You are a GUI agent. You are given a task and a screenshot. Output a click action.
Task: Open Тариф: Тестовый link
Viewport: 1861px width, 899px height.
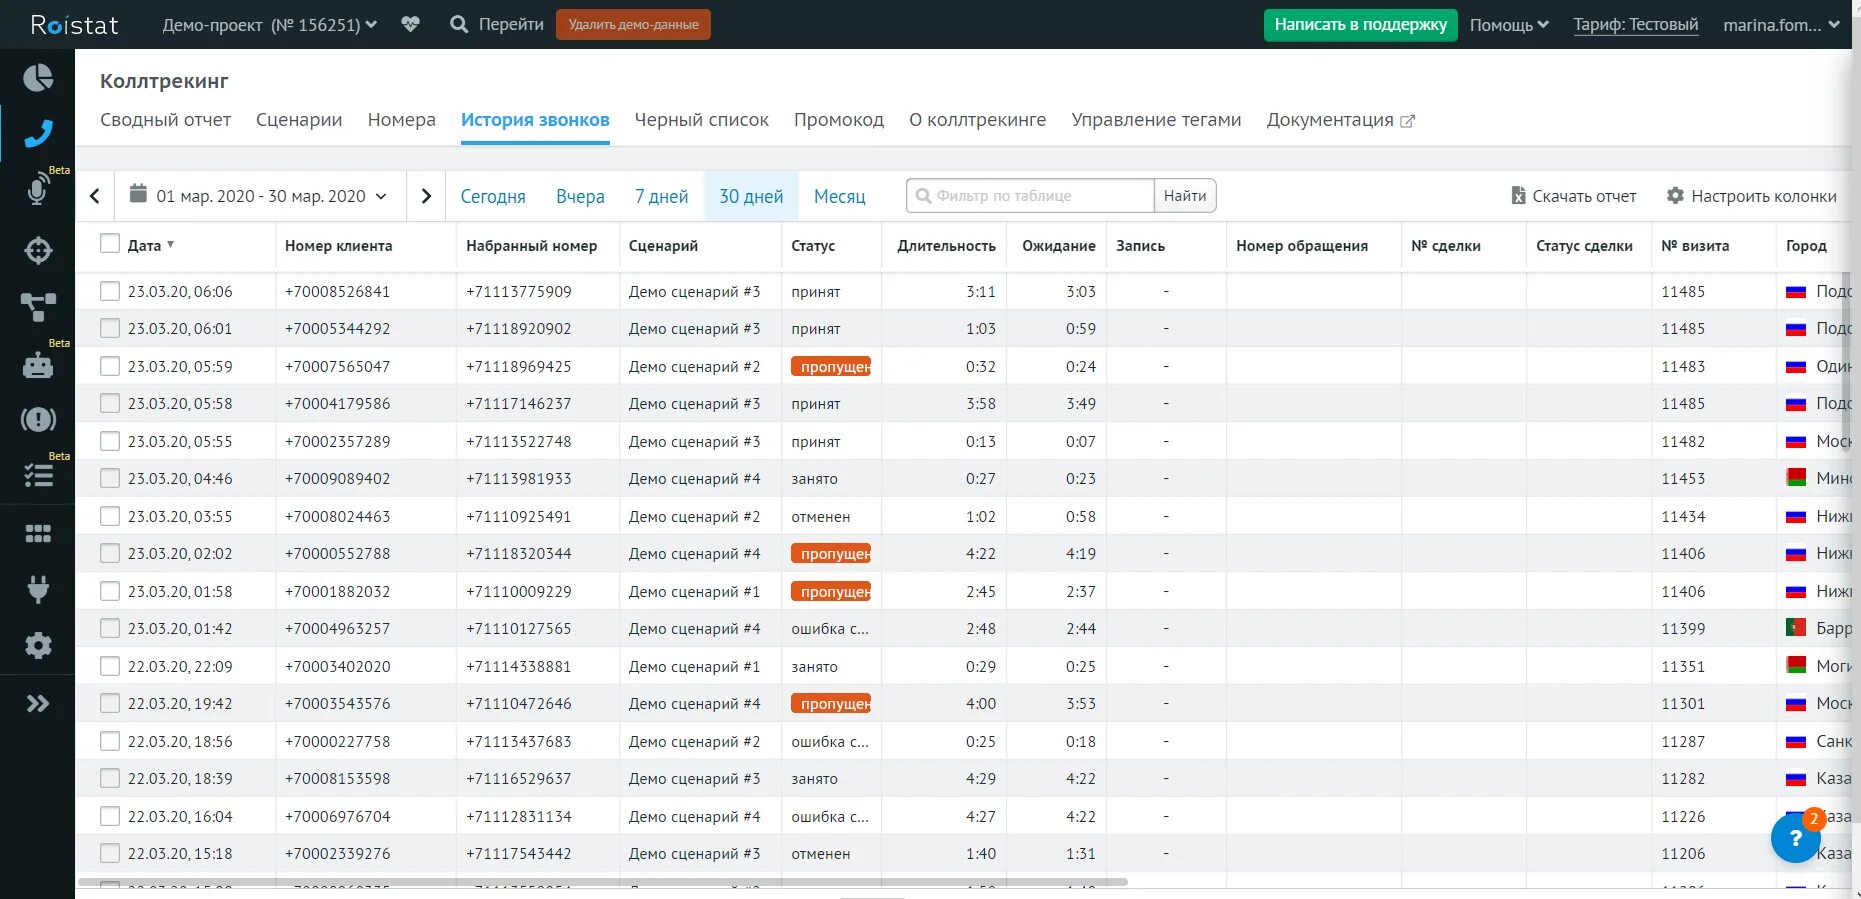click(x=1635, y=25)
